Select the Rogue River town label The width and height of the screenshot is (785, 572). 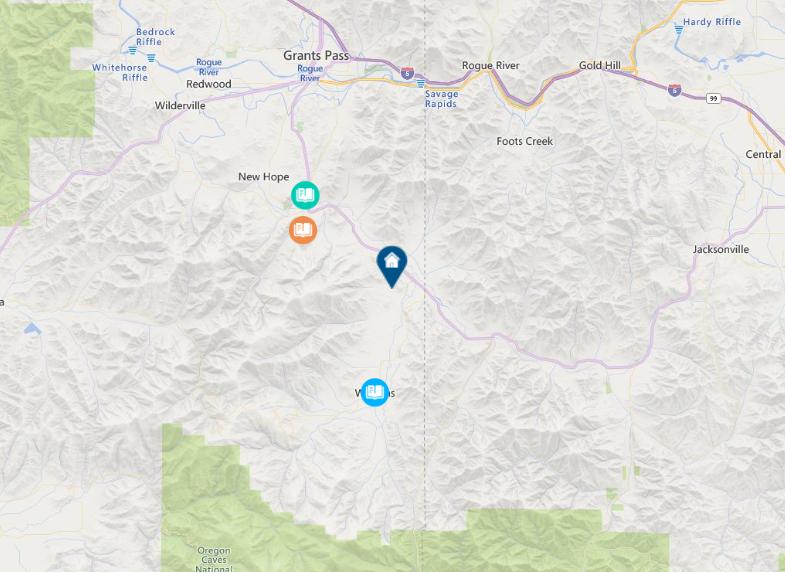pos(491,66)
